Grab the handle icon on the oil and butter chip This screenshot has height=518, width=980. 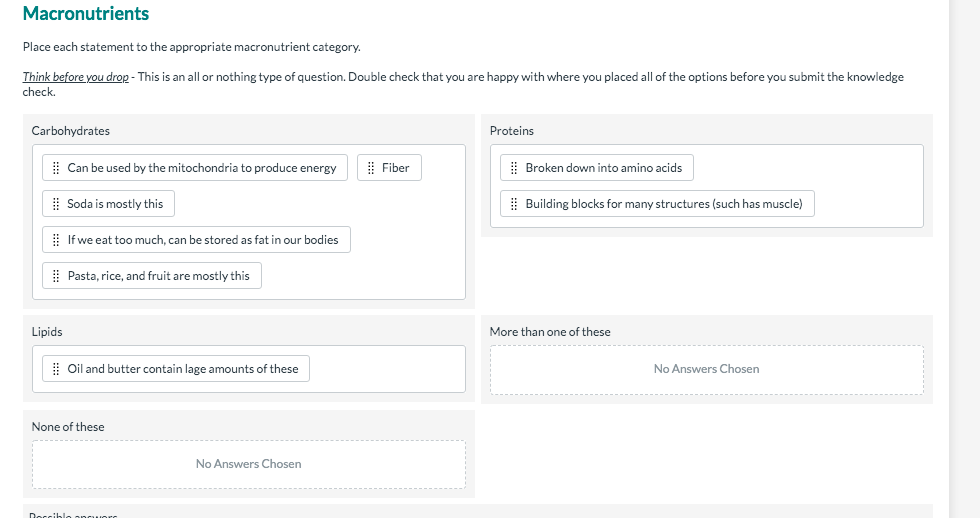coord(57,369)
